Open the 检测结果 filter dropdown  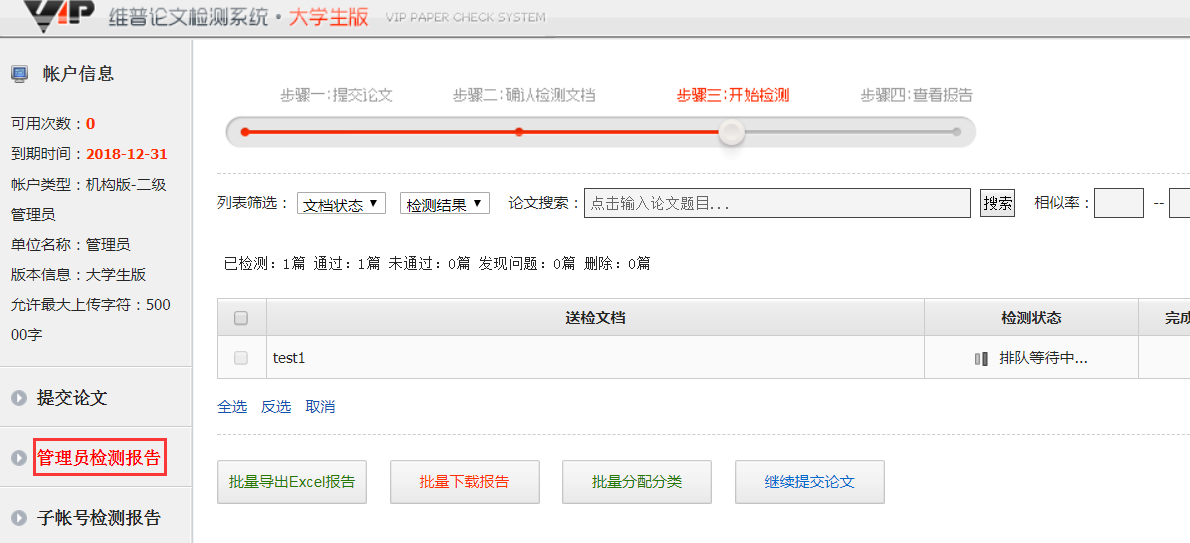pyautogui.click(x=444, y=204)
